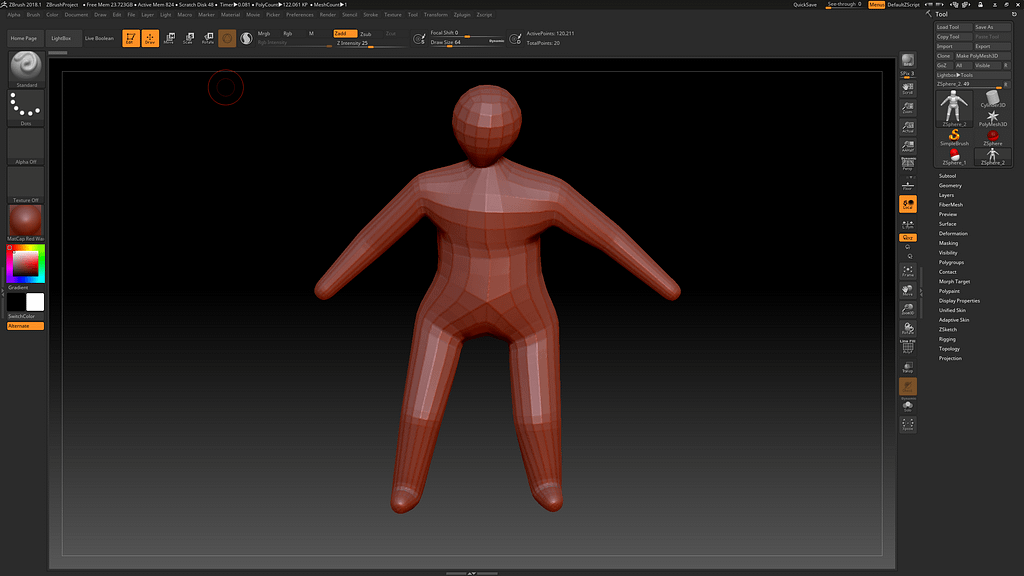Click the Scroll canvas icon
This screenshot has width=1024, height=576.
(908, 89)
